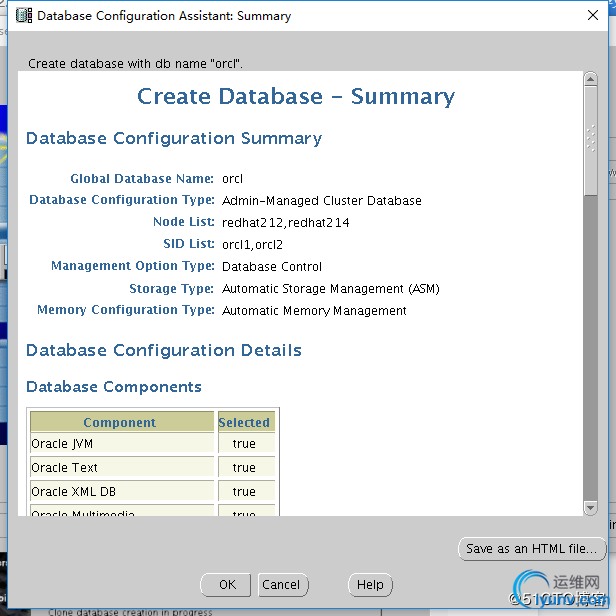
Task: Select the Global Database Name value orcl
Action: point(232,179)
